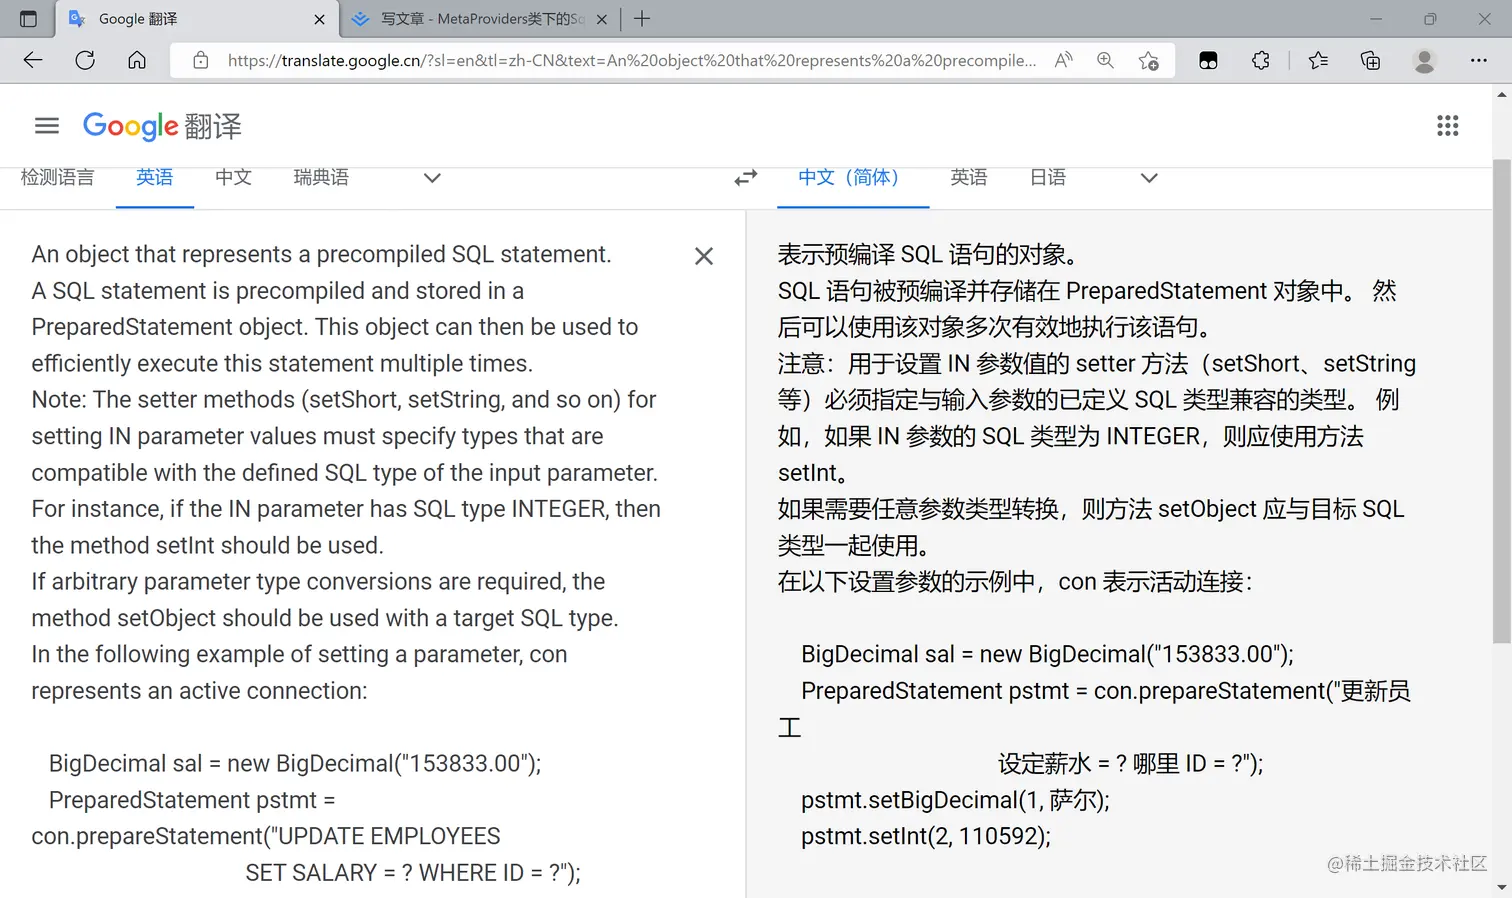Viewport: 1512px width, 898px height.
Task: Go to the browser home page
Action: pos(137,60)
